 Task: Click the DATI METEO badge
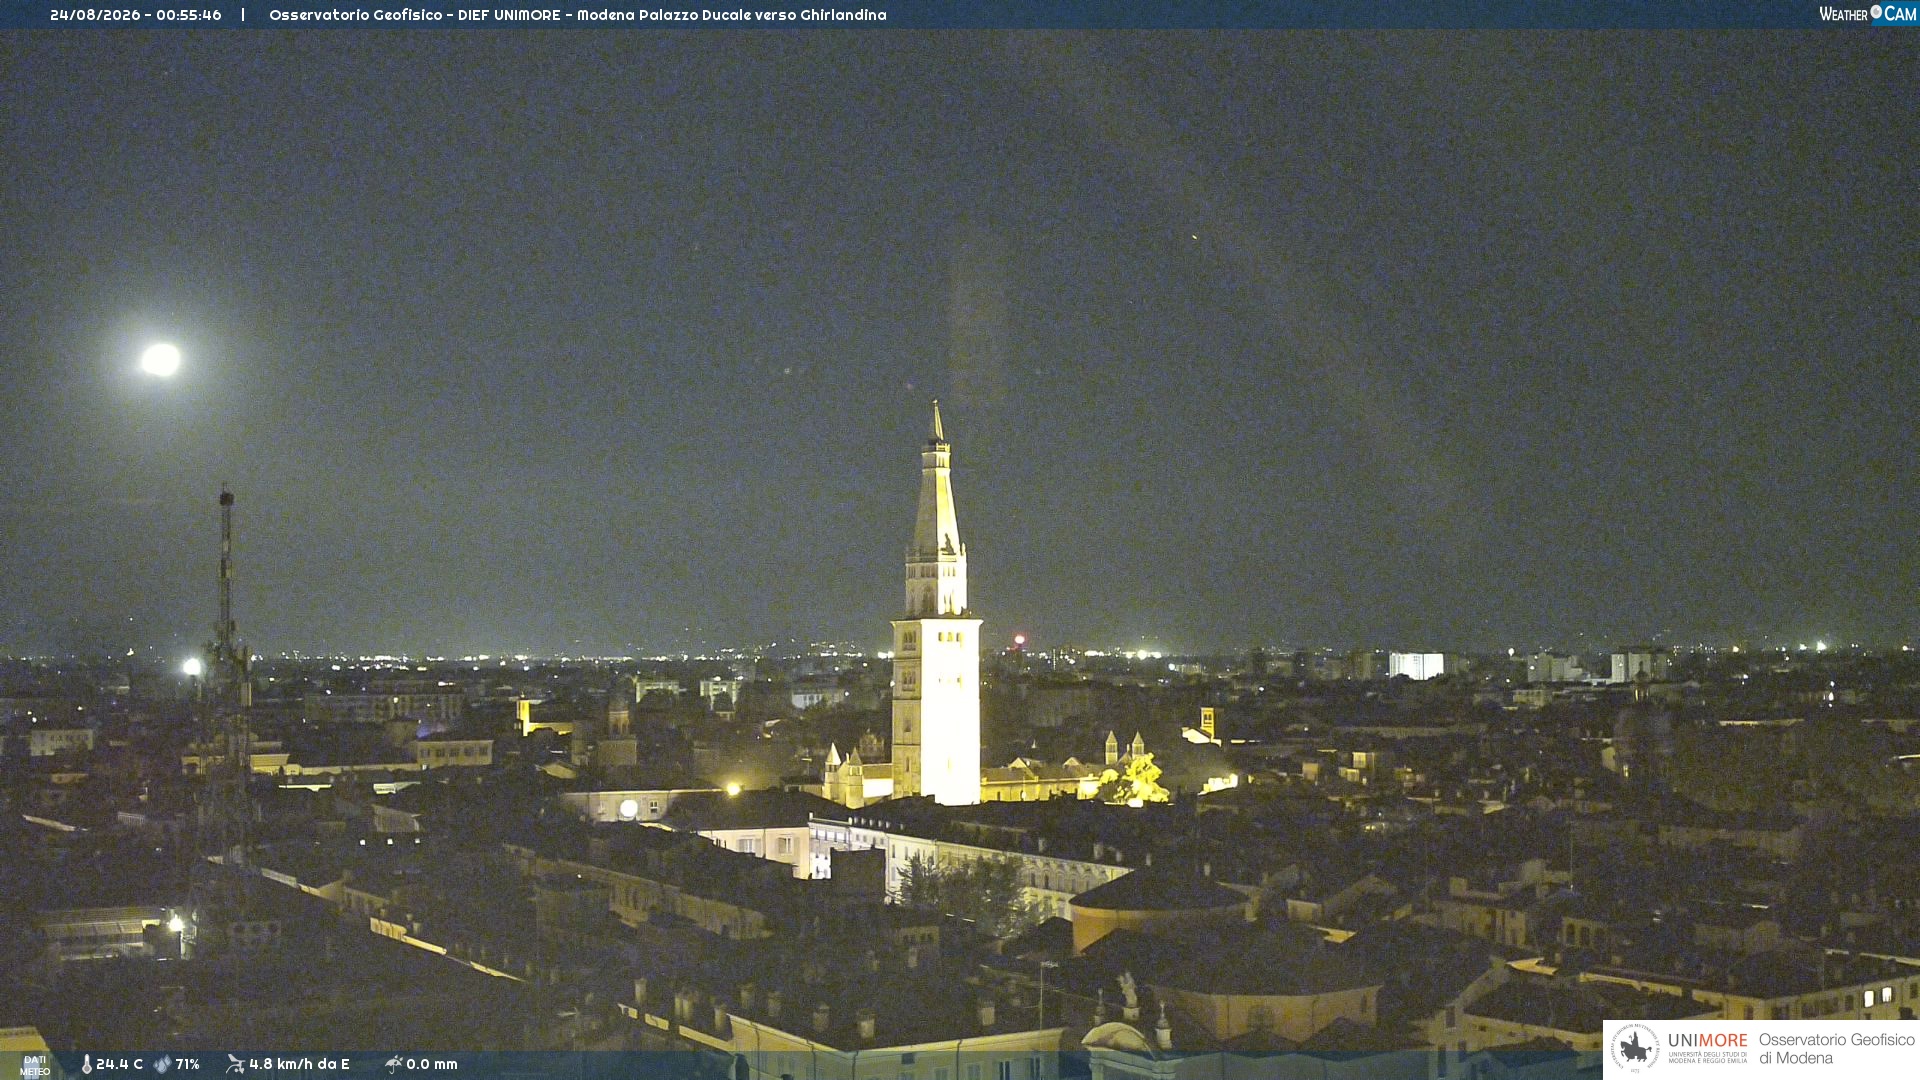[34, 1065]
